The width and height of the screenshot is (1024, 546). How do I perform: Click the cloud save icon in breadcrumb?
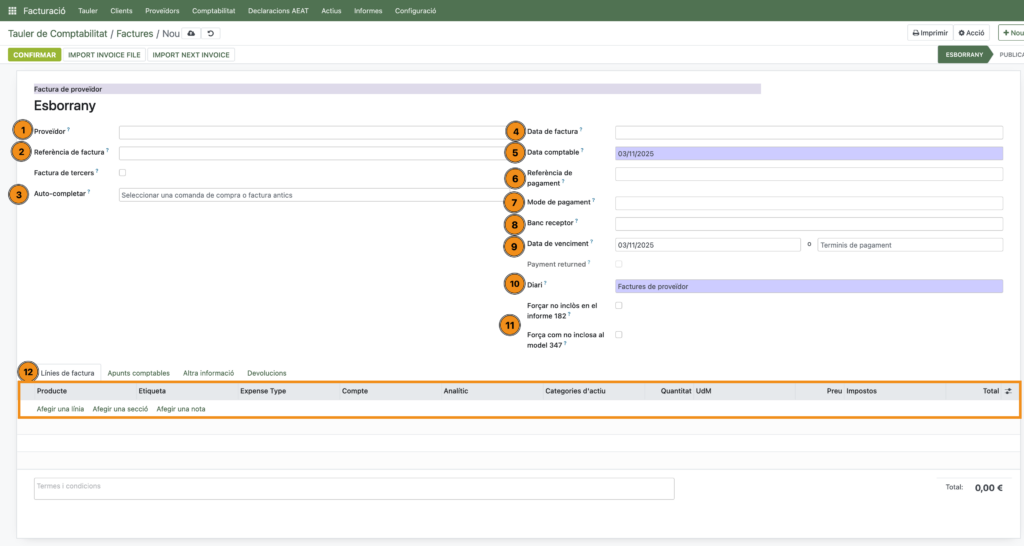pyautogui.click(x=192, y=33)
